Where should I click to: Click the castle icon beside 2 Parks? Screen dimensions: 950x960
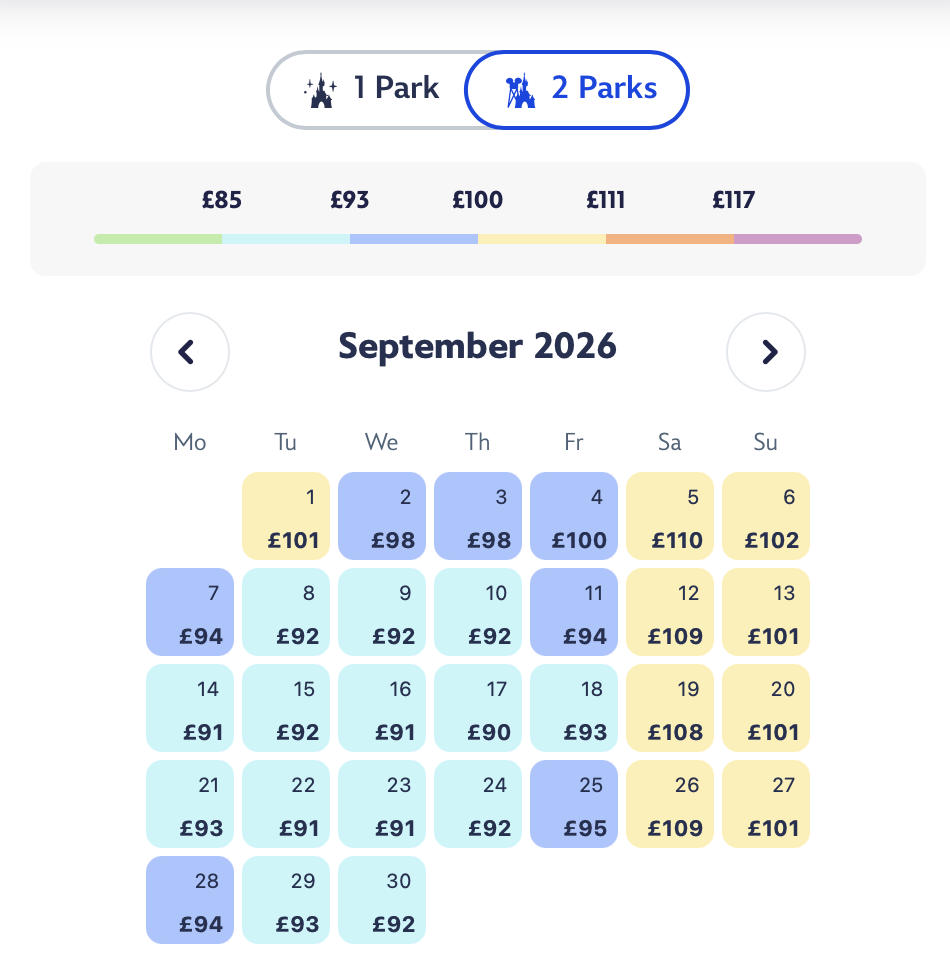point(519,88)
